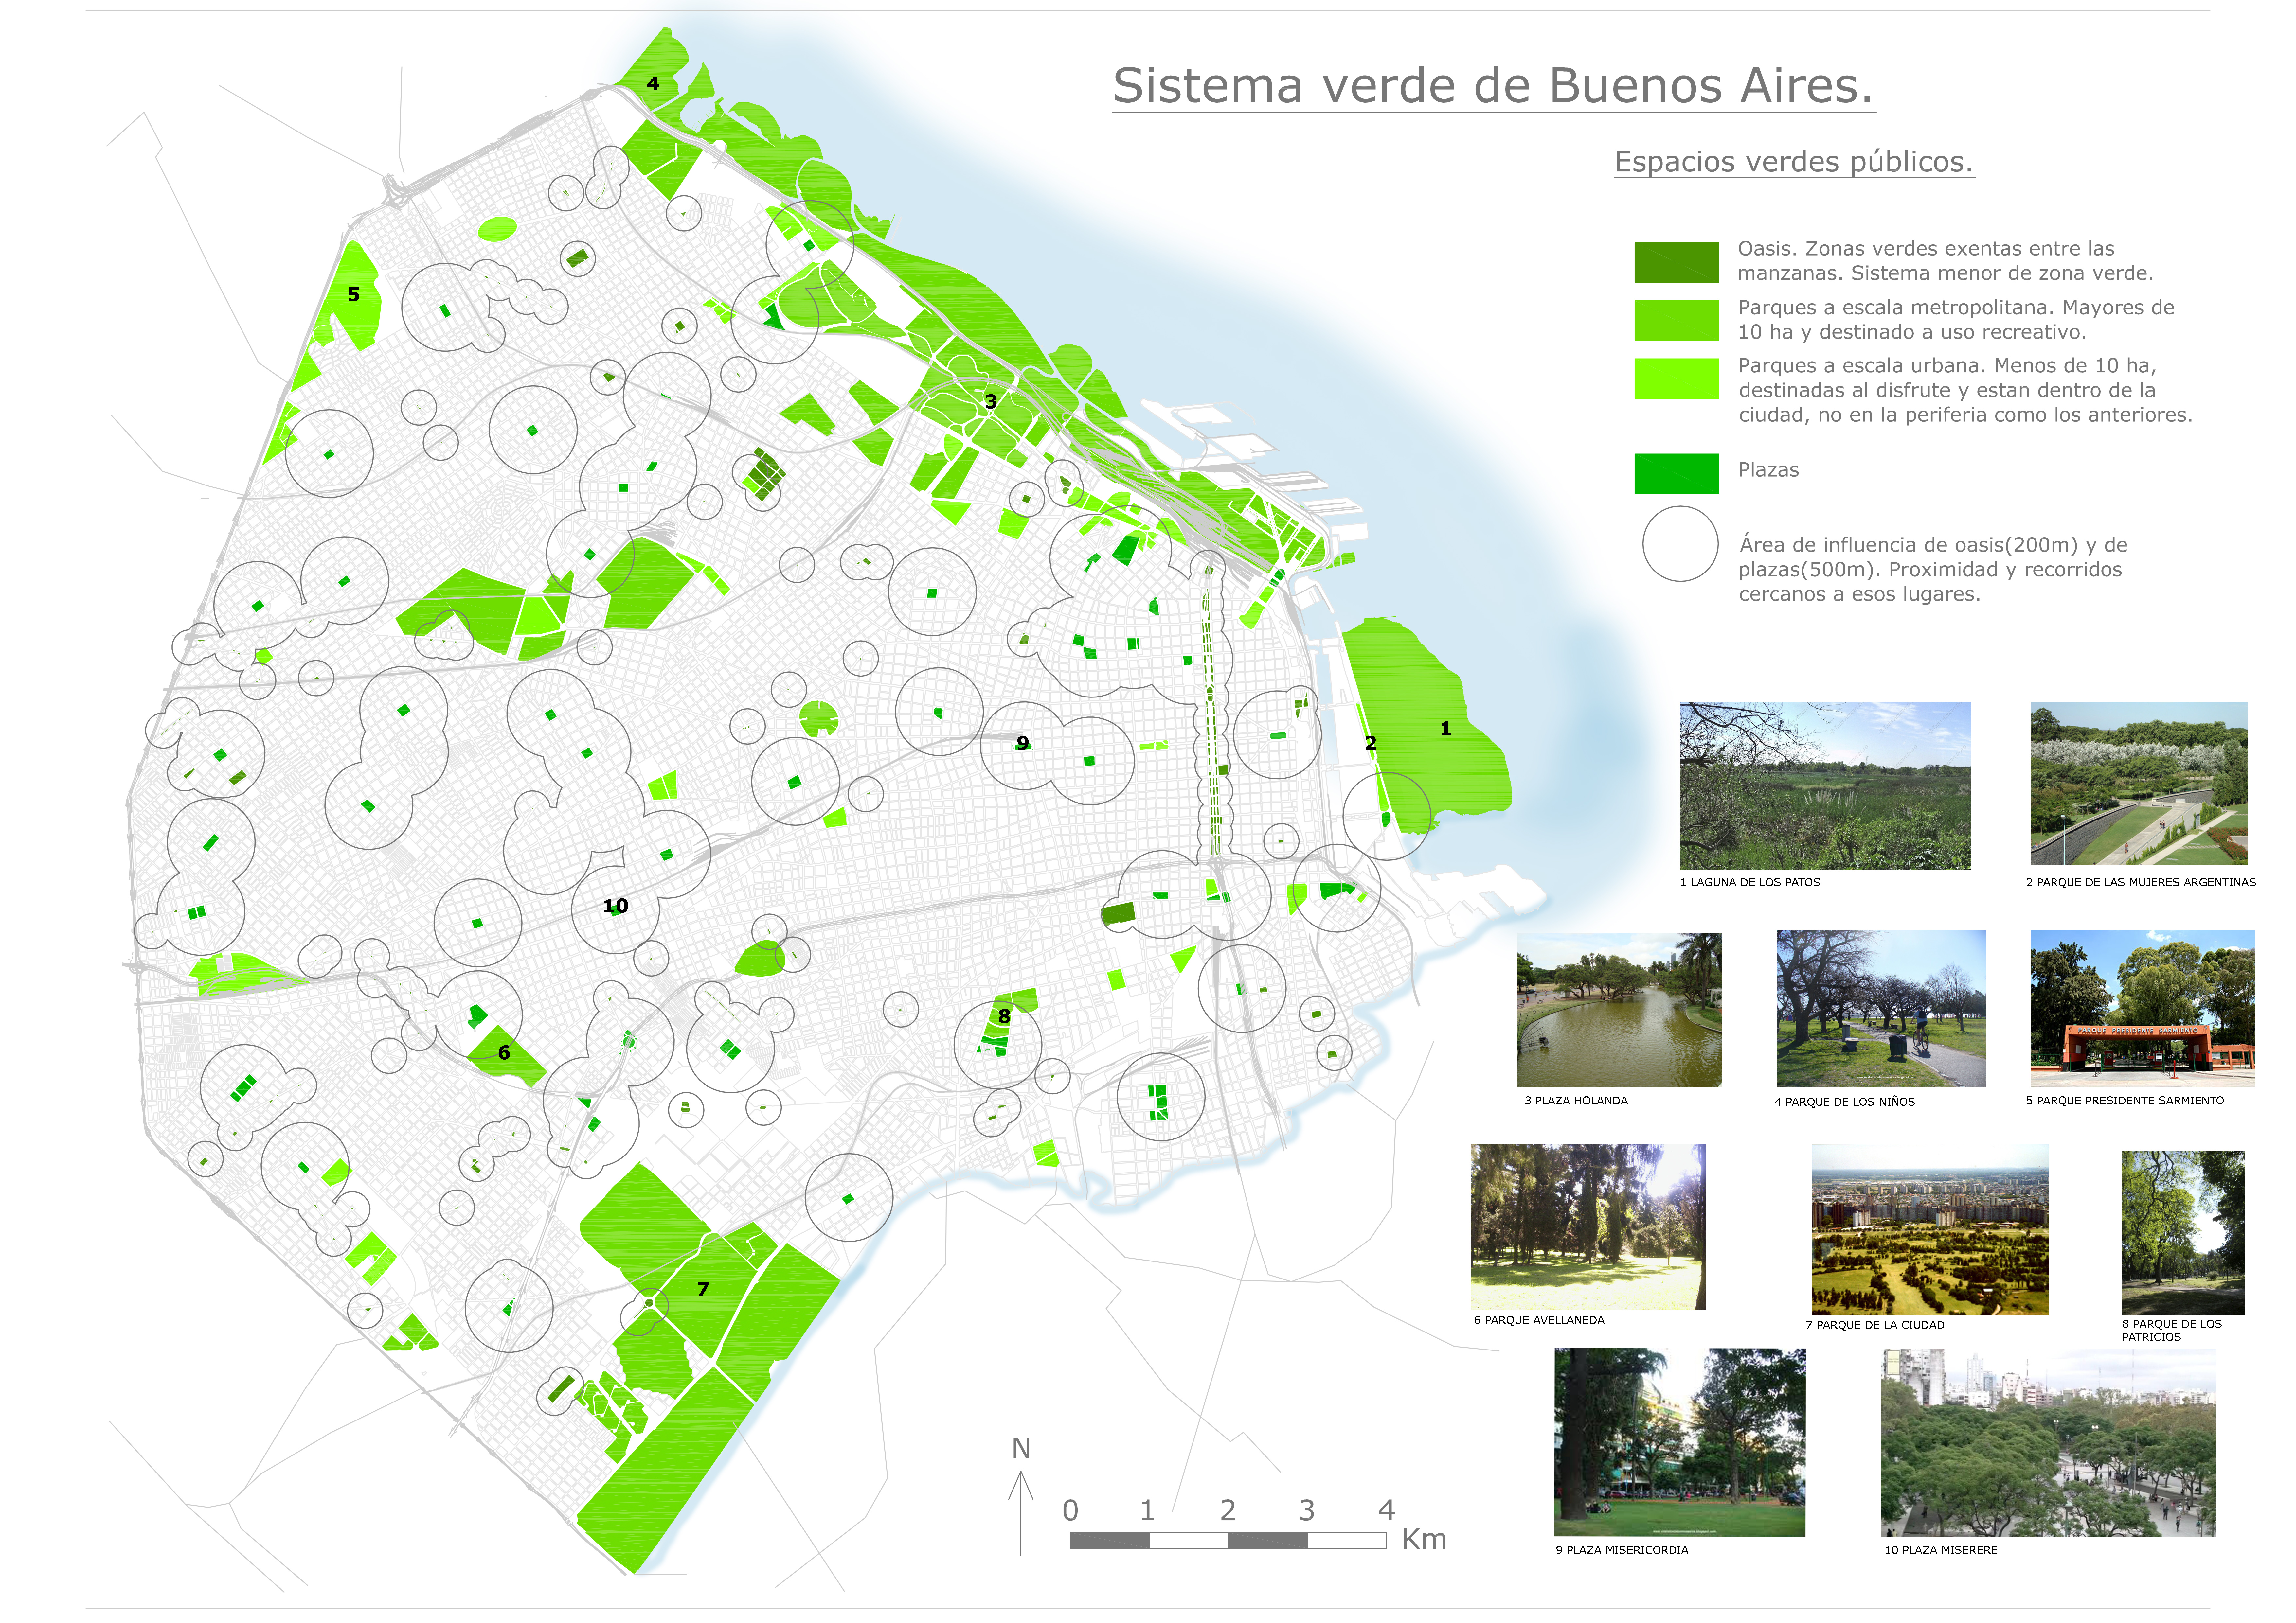The width and height of the screenshot is (2296, 1623).
Task: Click map marker number 10
Action: tap(616, 906)
